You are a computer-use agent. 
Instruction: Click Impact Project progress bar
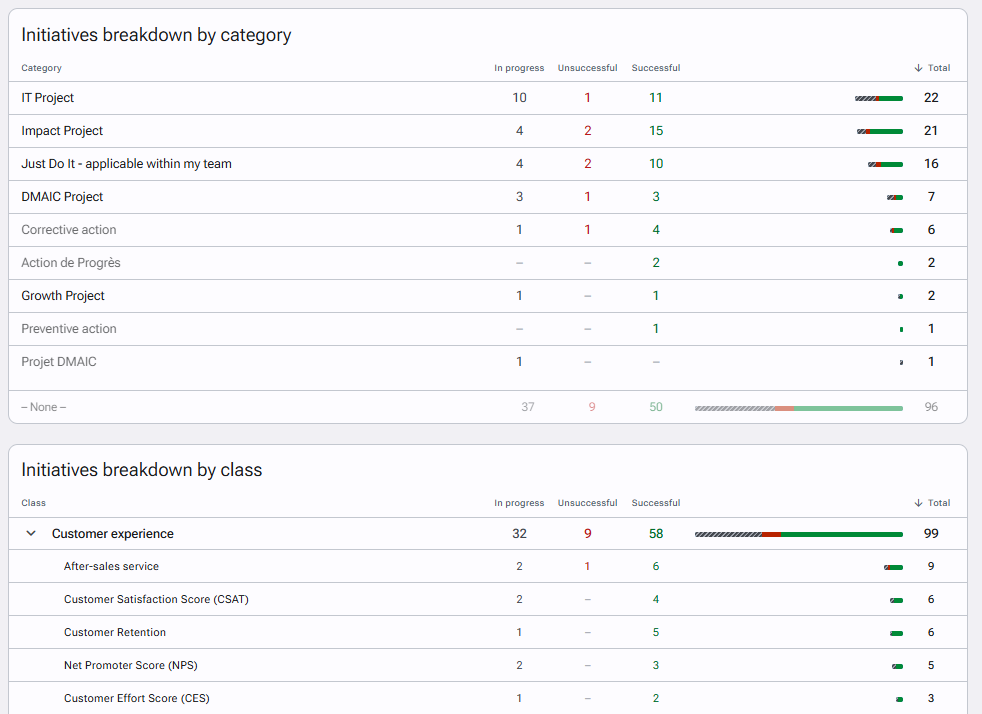coord(880,132)
